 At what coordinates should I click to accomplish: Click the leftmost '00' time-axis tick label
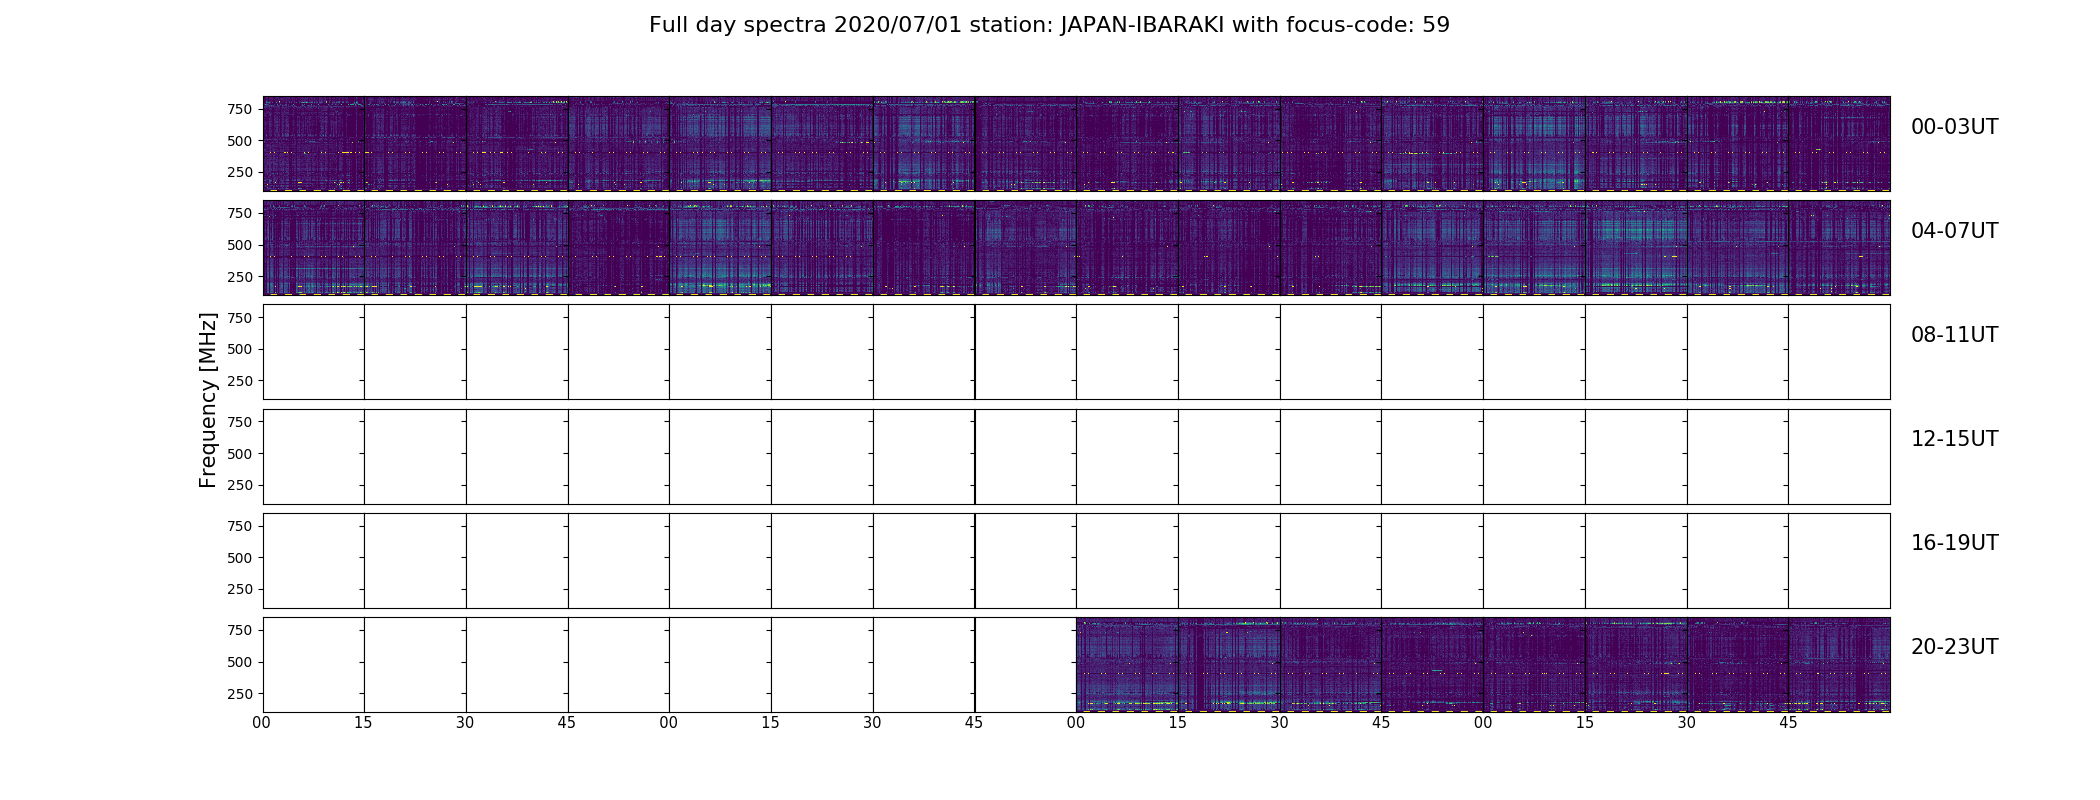click(x=262, y=723)
